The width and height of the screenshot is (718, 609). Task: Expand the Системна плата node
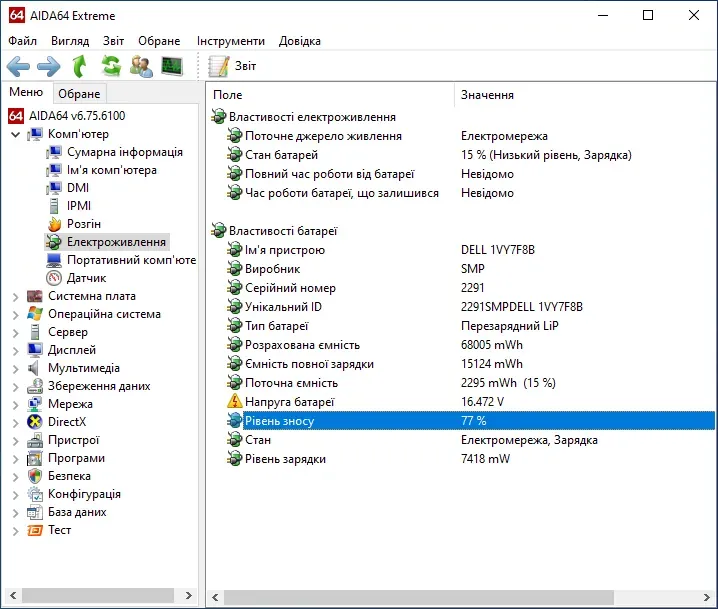[x=15, y=296]
